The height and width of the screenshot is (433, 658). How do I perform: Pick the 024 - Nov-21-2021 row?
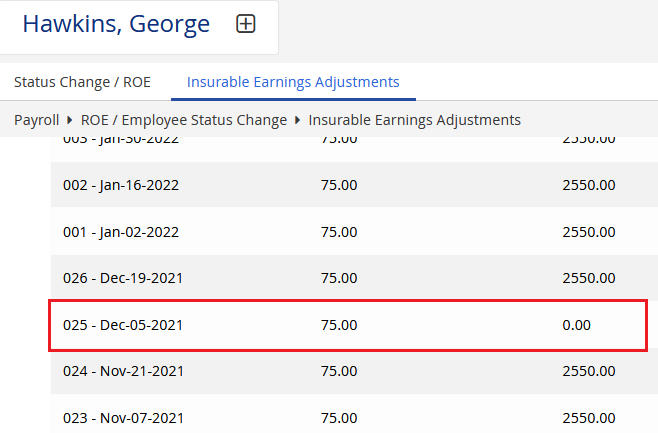(x=122, y=371)
